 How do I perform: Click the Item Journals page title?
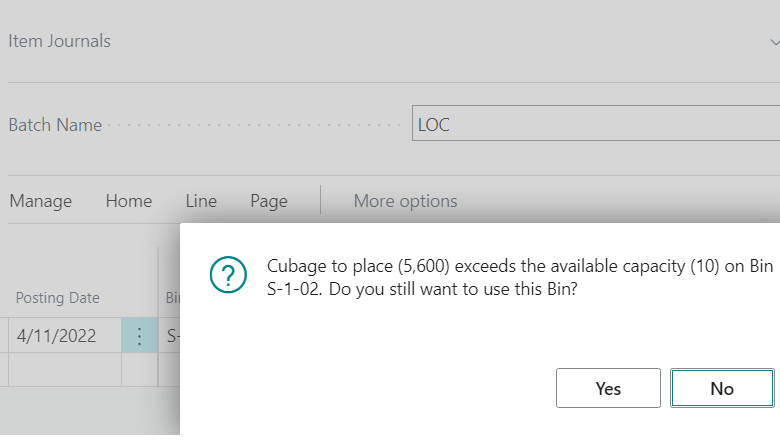tap(59, 41)
